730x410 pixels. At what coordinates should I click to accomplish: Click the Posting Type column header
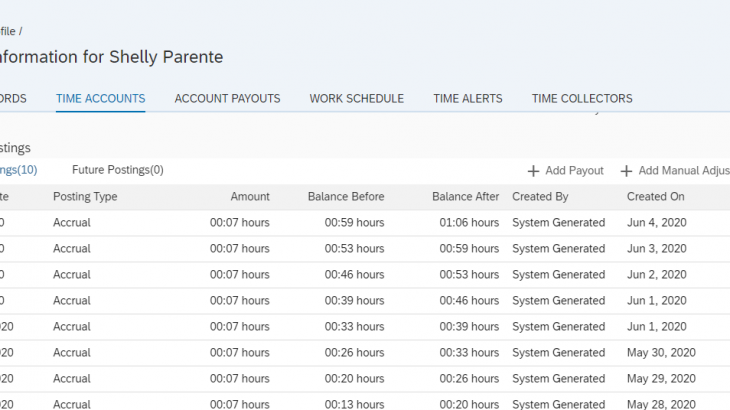85,197
